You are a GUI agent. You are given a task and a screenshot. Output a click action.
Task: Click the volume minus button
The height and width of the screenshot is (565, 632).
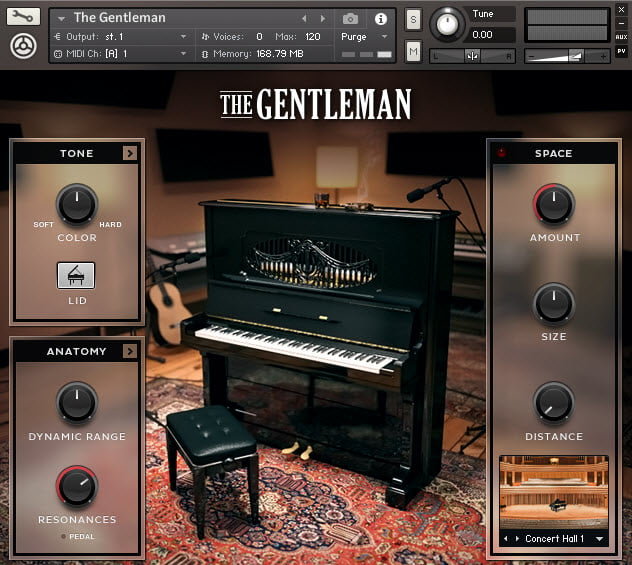click(x=532, y=56)
